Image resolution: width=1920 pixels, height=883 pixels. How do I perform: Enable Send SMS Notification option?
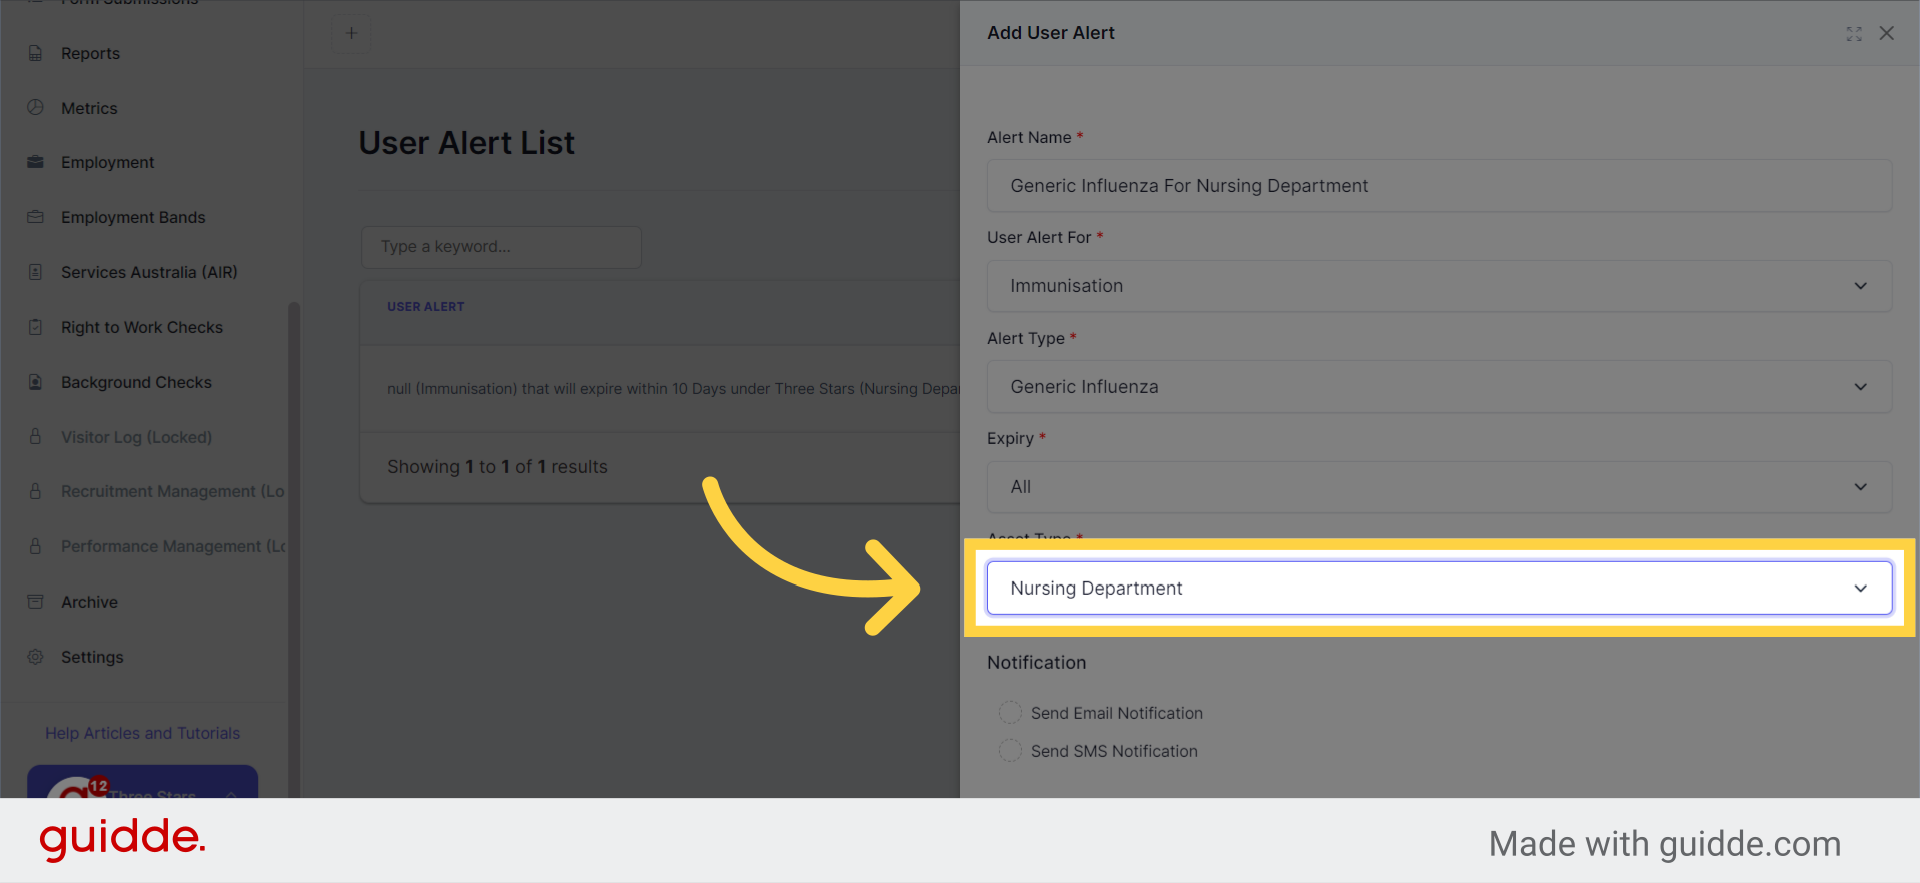click(1010, 750)
